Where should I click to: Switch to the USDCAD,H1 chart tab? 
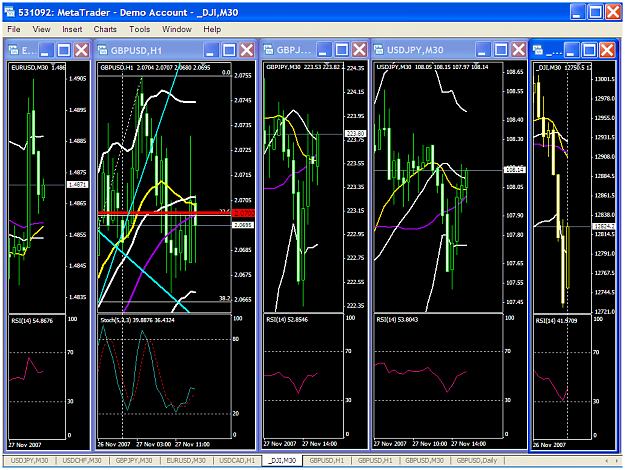237,460
